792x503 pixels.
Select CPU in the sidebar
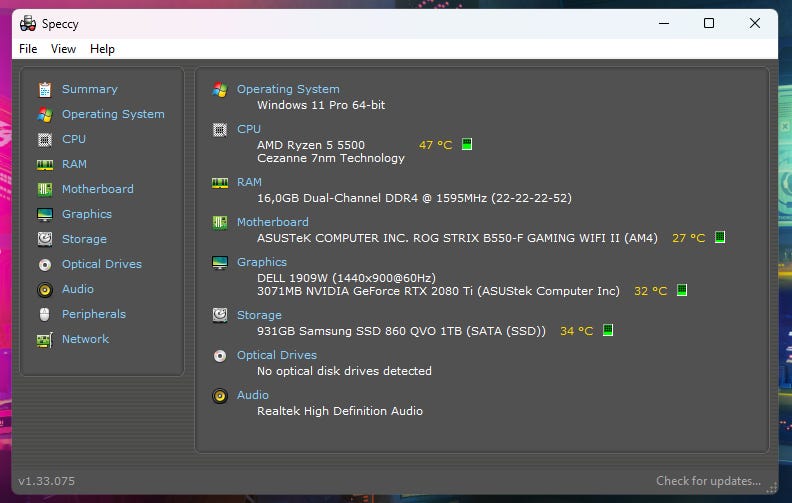pyautogui.click(x=74, y=139)
